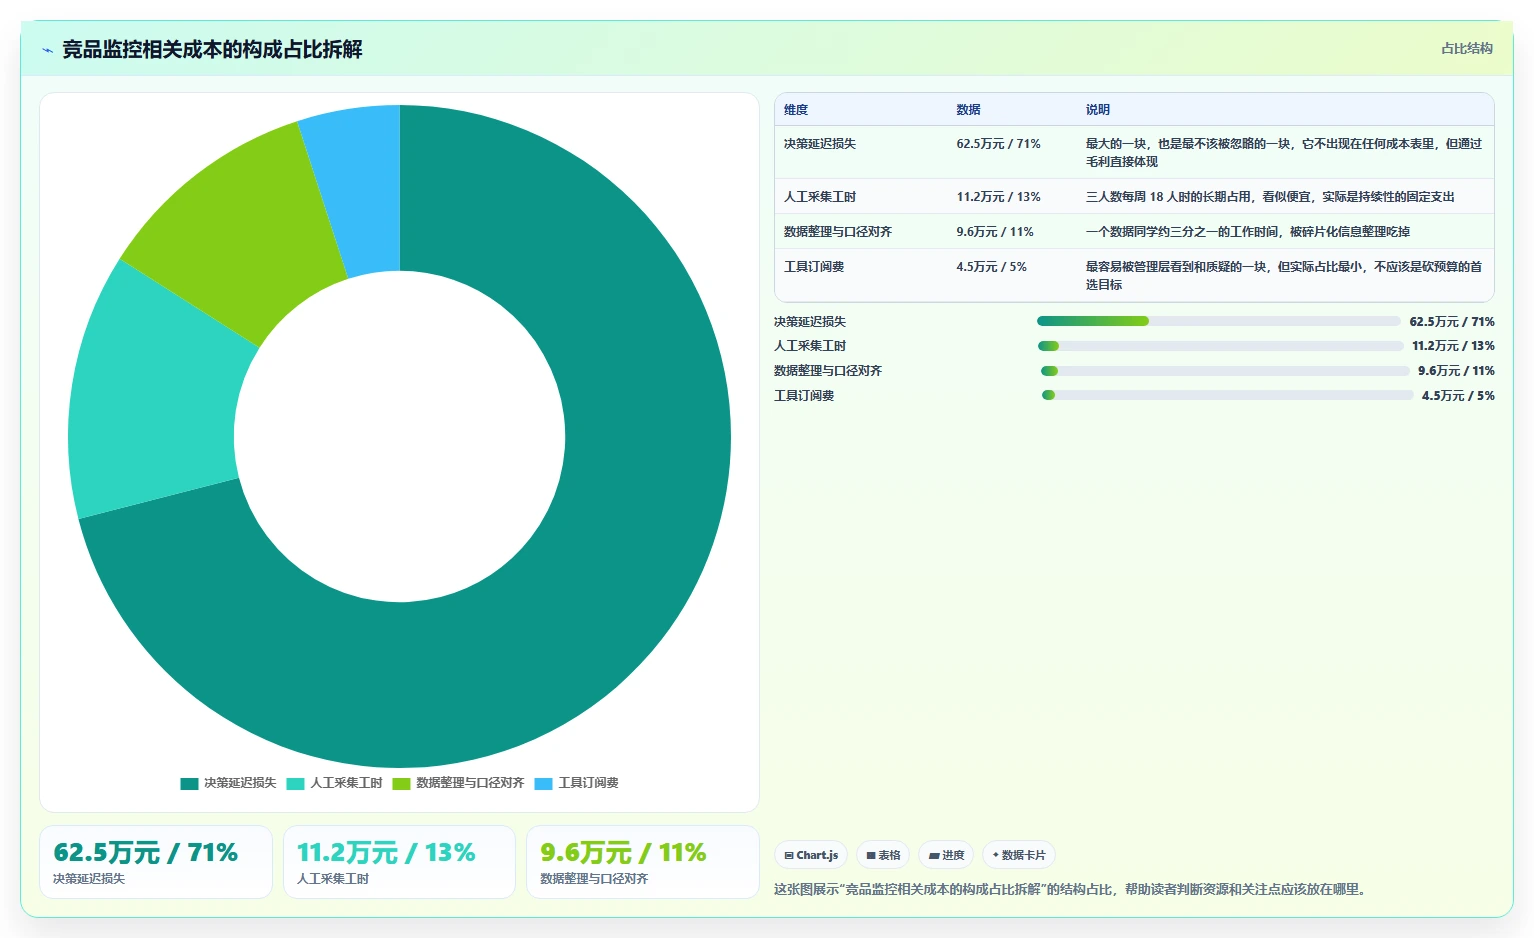Click the 数据整理与口径对齐 progress bar

[1225, 371]
